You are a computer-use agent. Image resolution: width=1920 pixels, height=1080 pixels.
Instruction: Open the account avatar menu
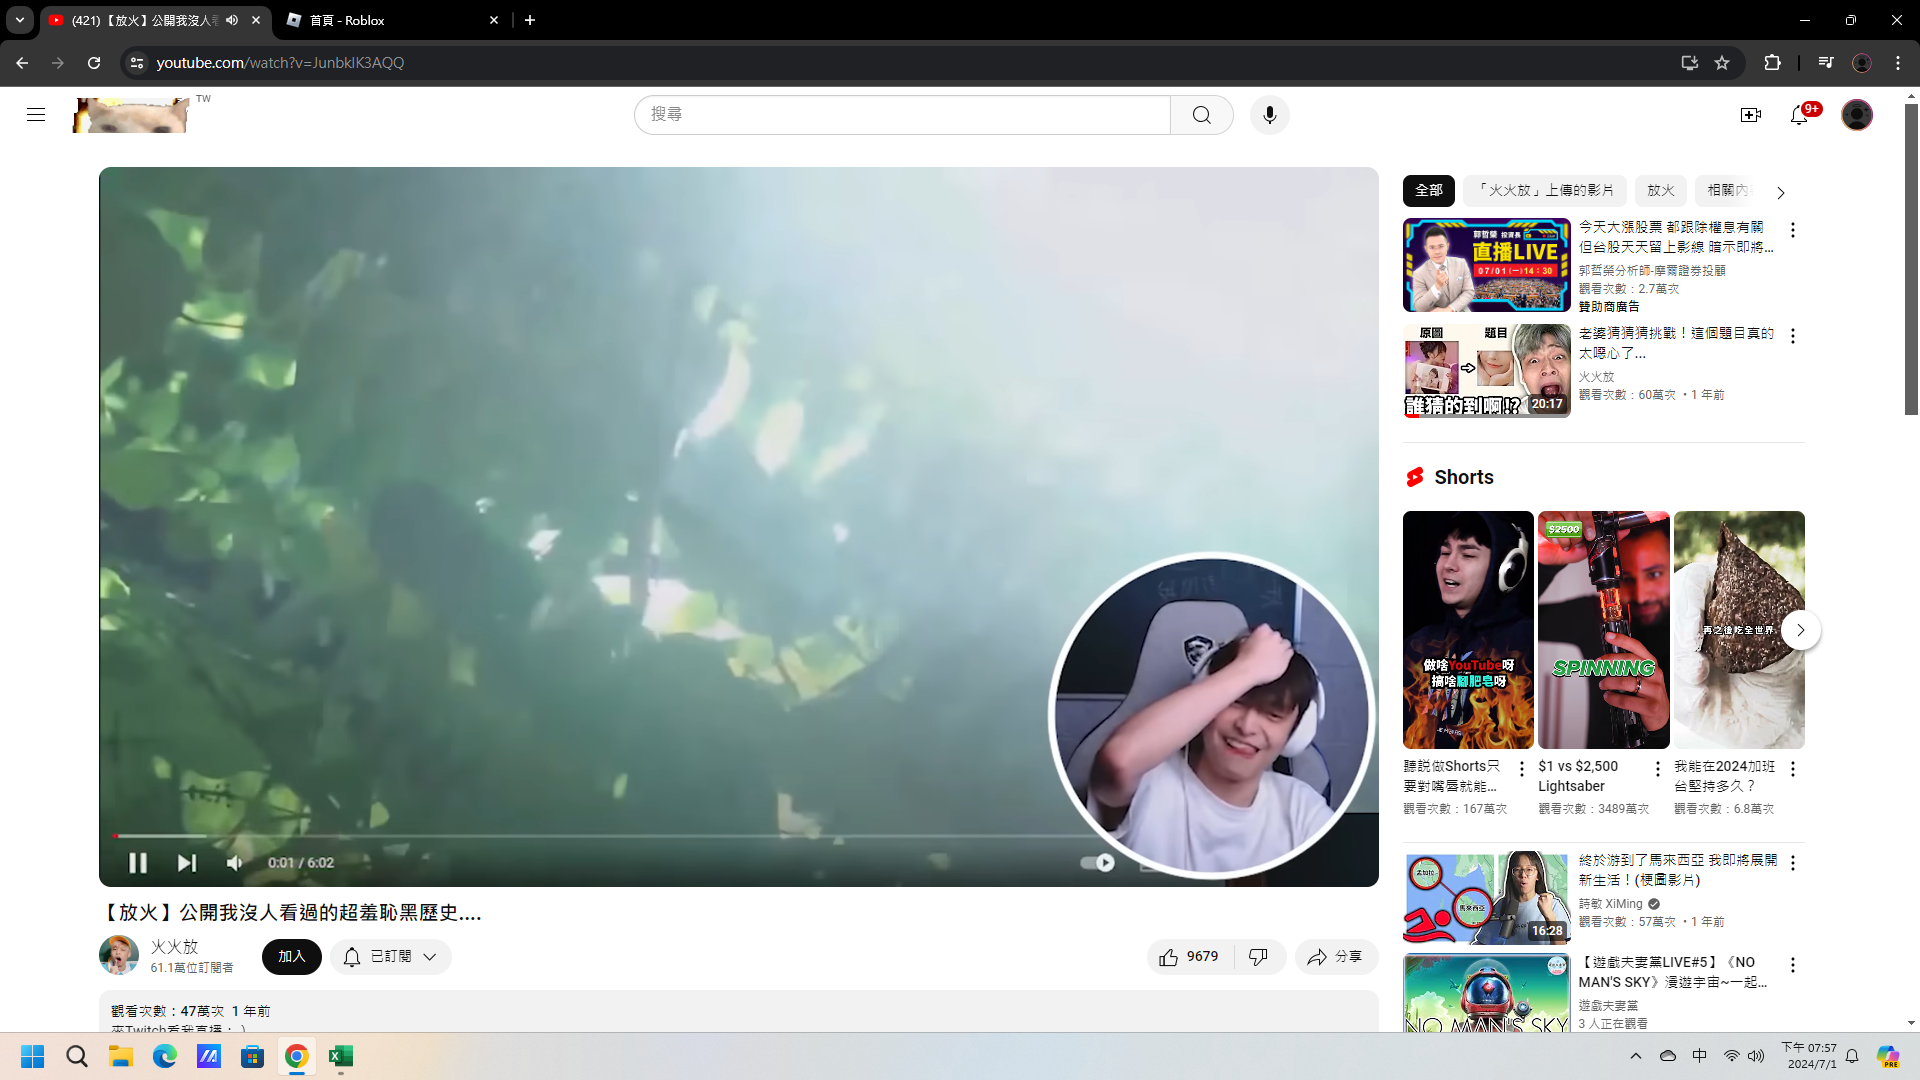(x=1857, y=115)
